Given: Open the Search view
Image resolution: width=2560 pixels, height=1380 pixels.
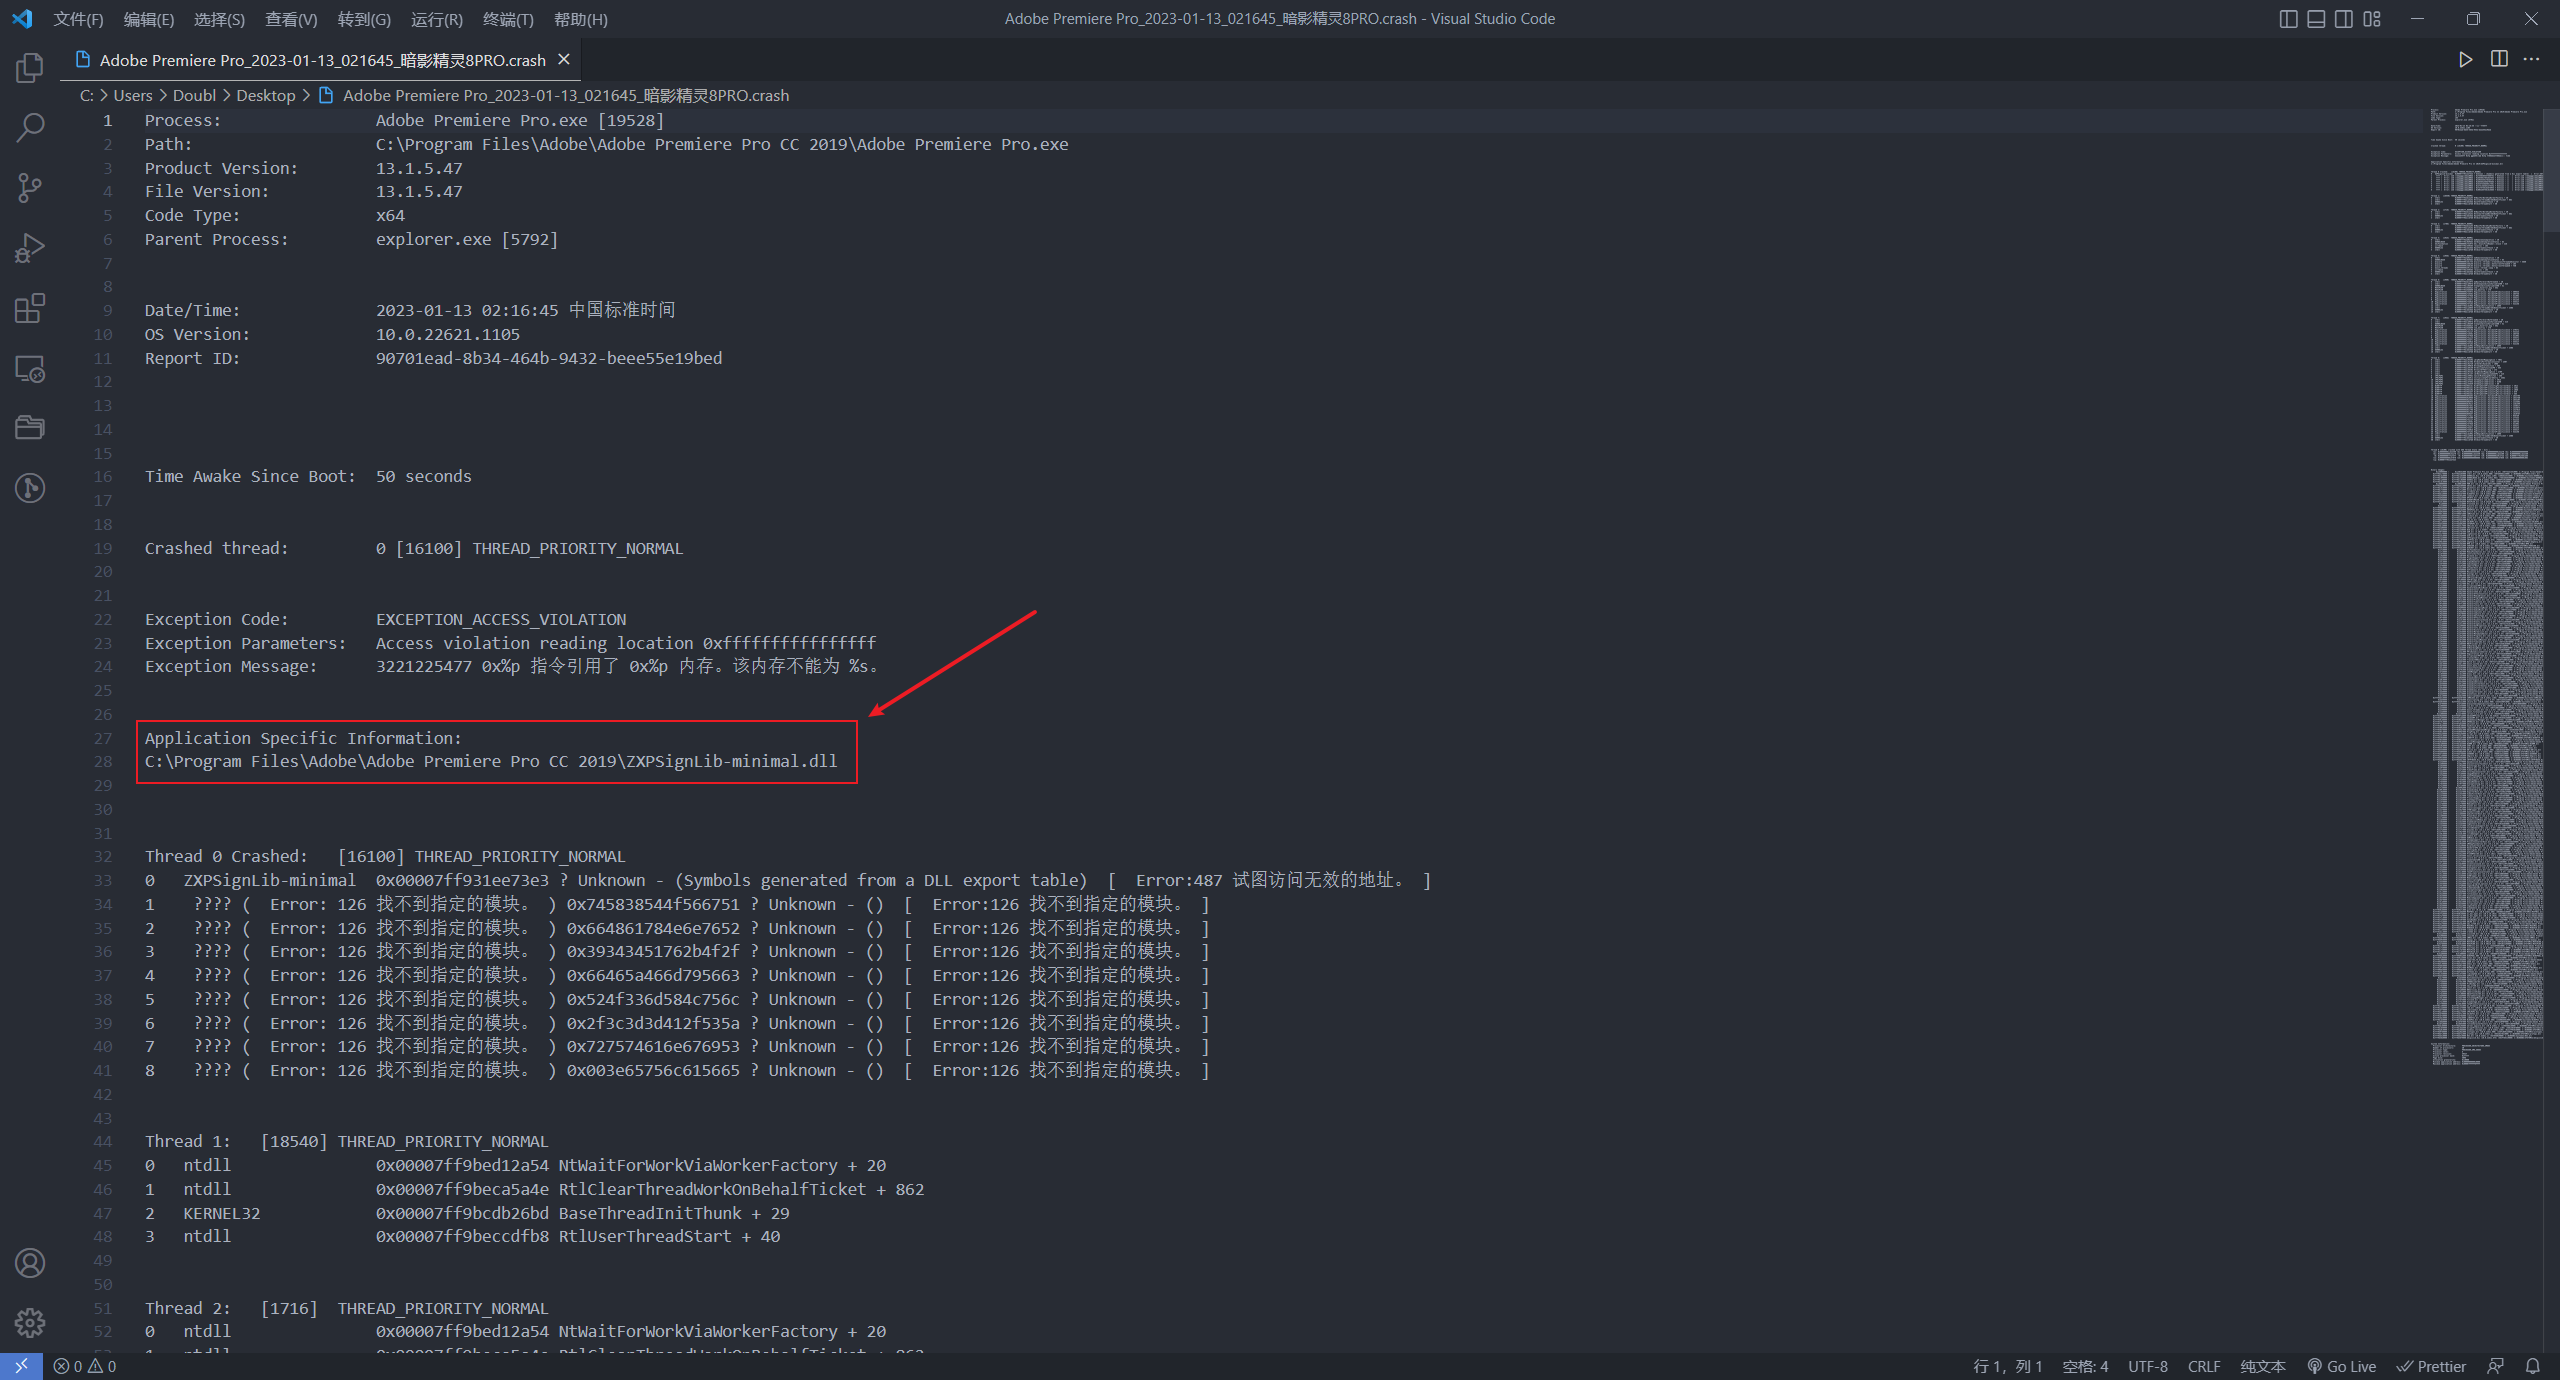Looking at the screenshot, I should 30,128.
